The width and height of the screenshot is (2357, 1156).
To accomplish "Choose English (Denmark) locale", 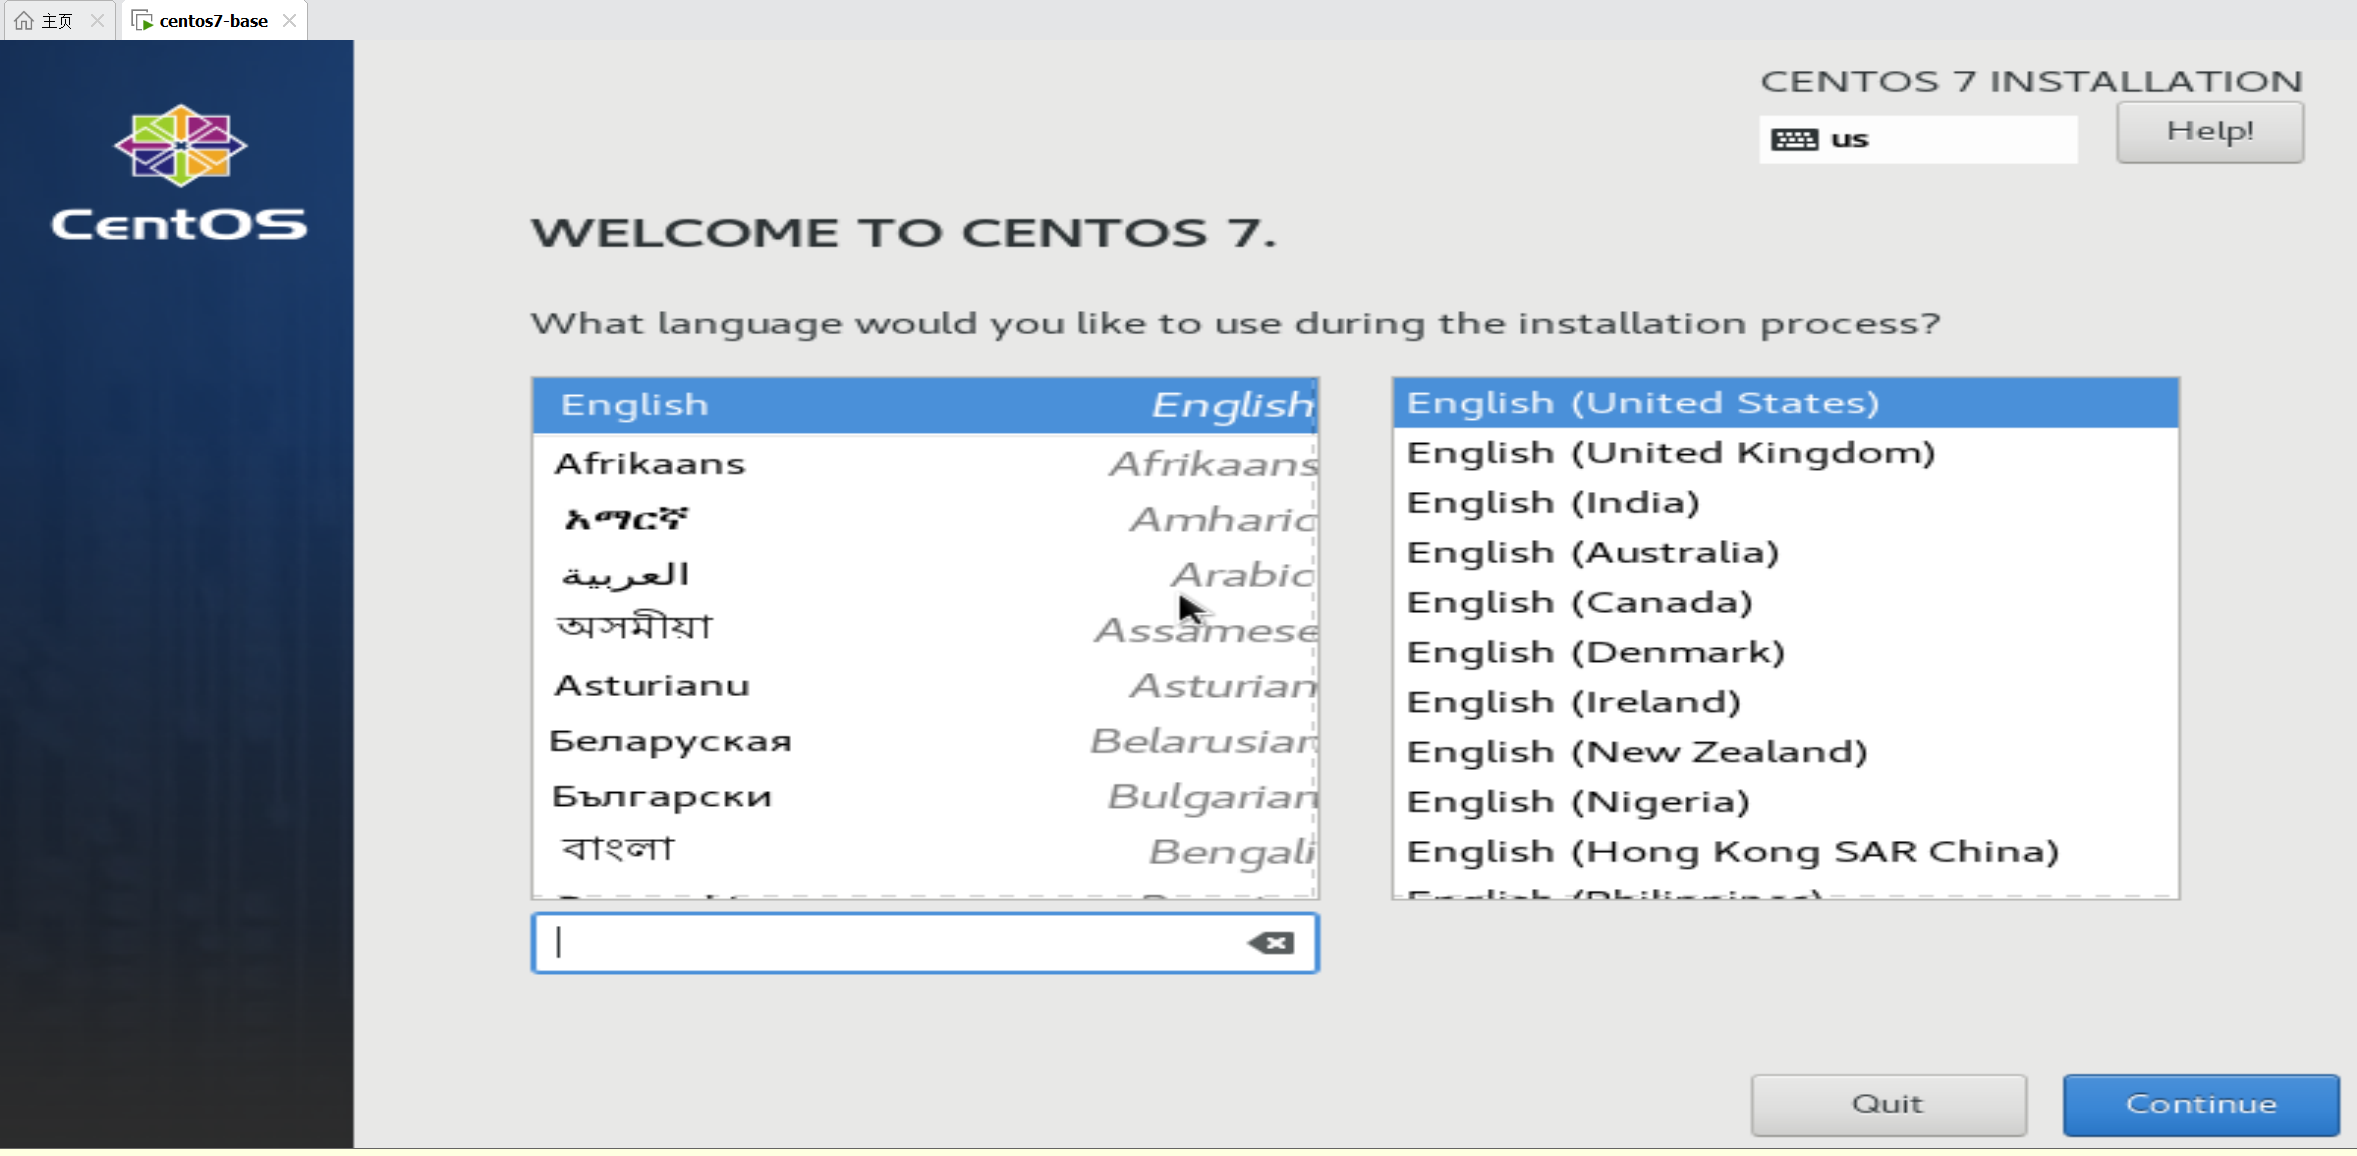I will pos(1785,652).
